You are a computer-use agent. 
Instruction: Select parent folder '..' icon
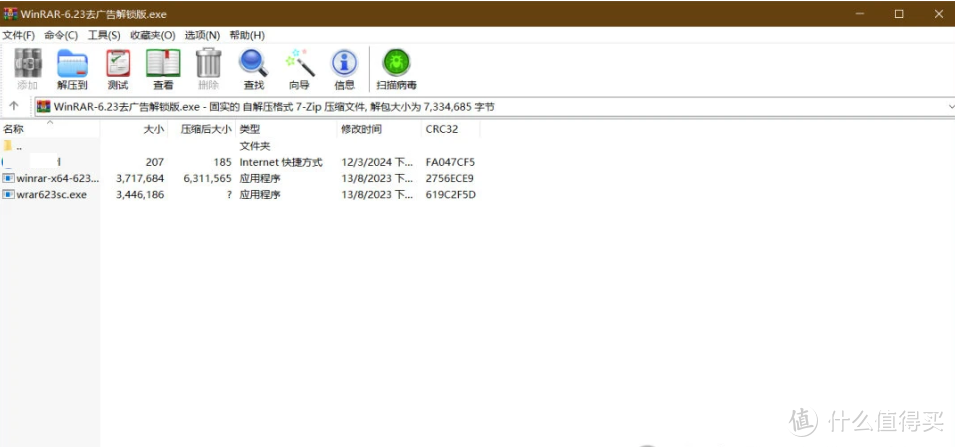[x=8, y=146]
